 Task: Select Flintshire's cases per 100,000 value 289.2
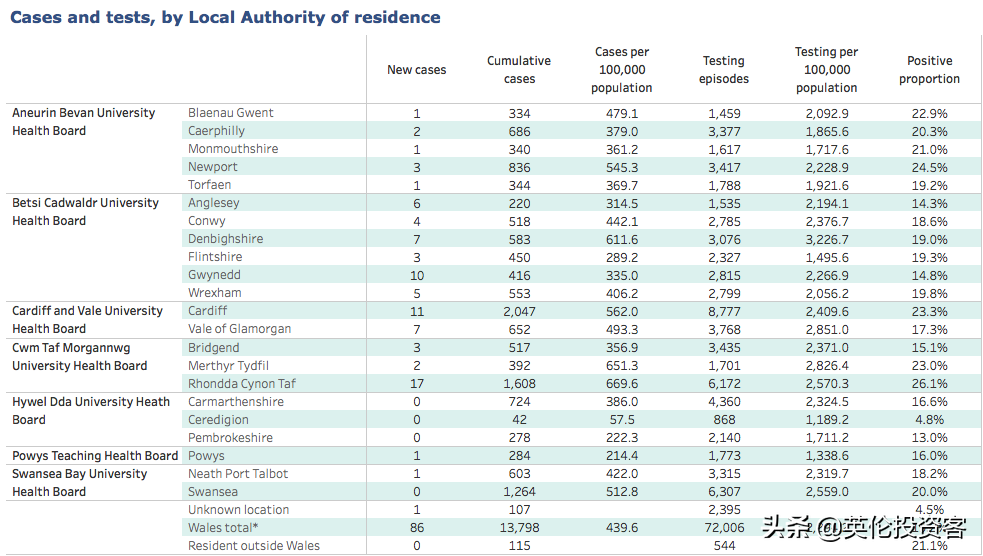tap(622, 258)
